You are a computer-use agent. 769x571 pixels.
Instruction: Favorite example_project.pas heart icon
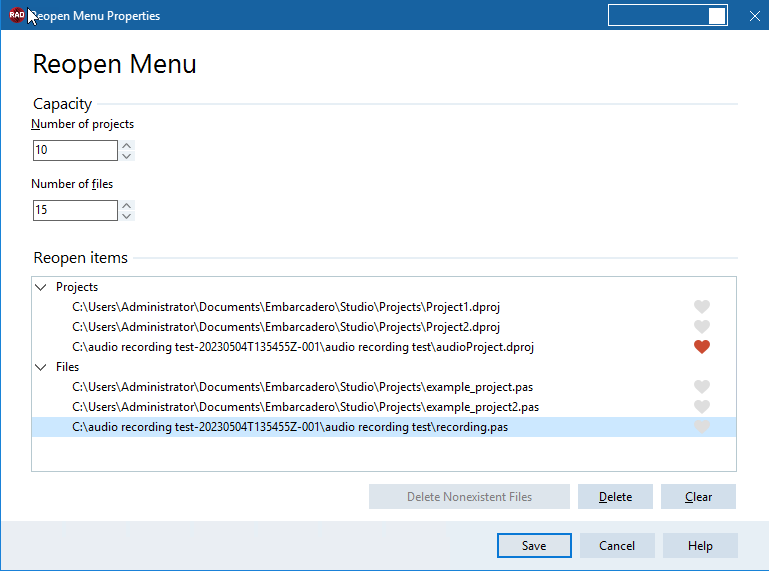pos(702,387)
